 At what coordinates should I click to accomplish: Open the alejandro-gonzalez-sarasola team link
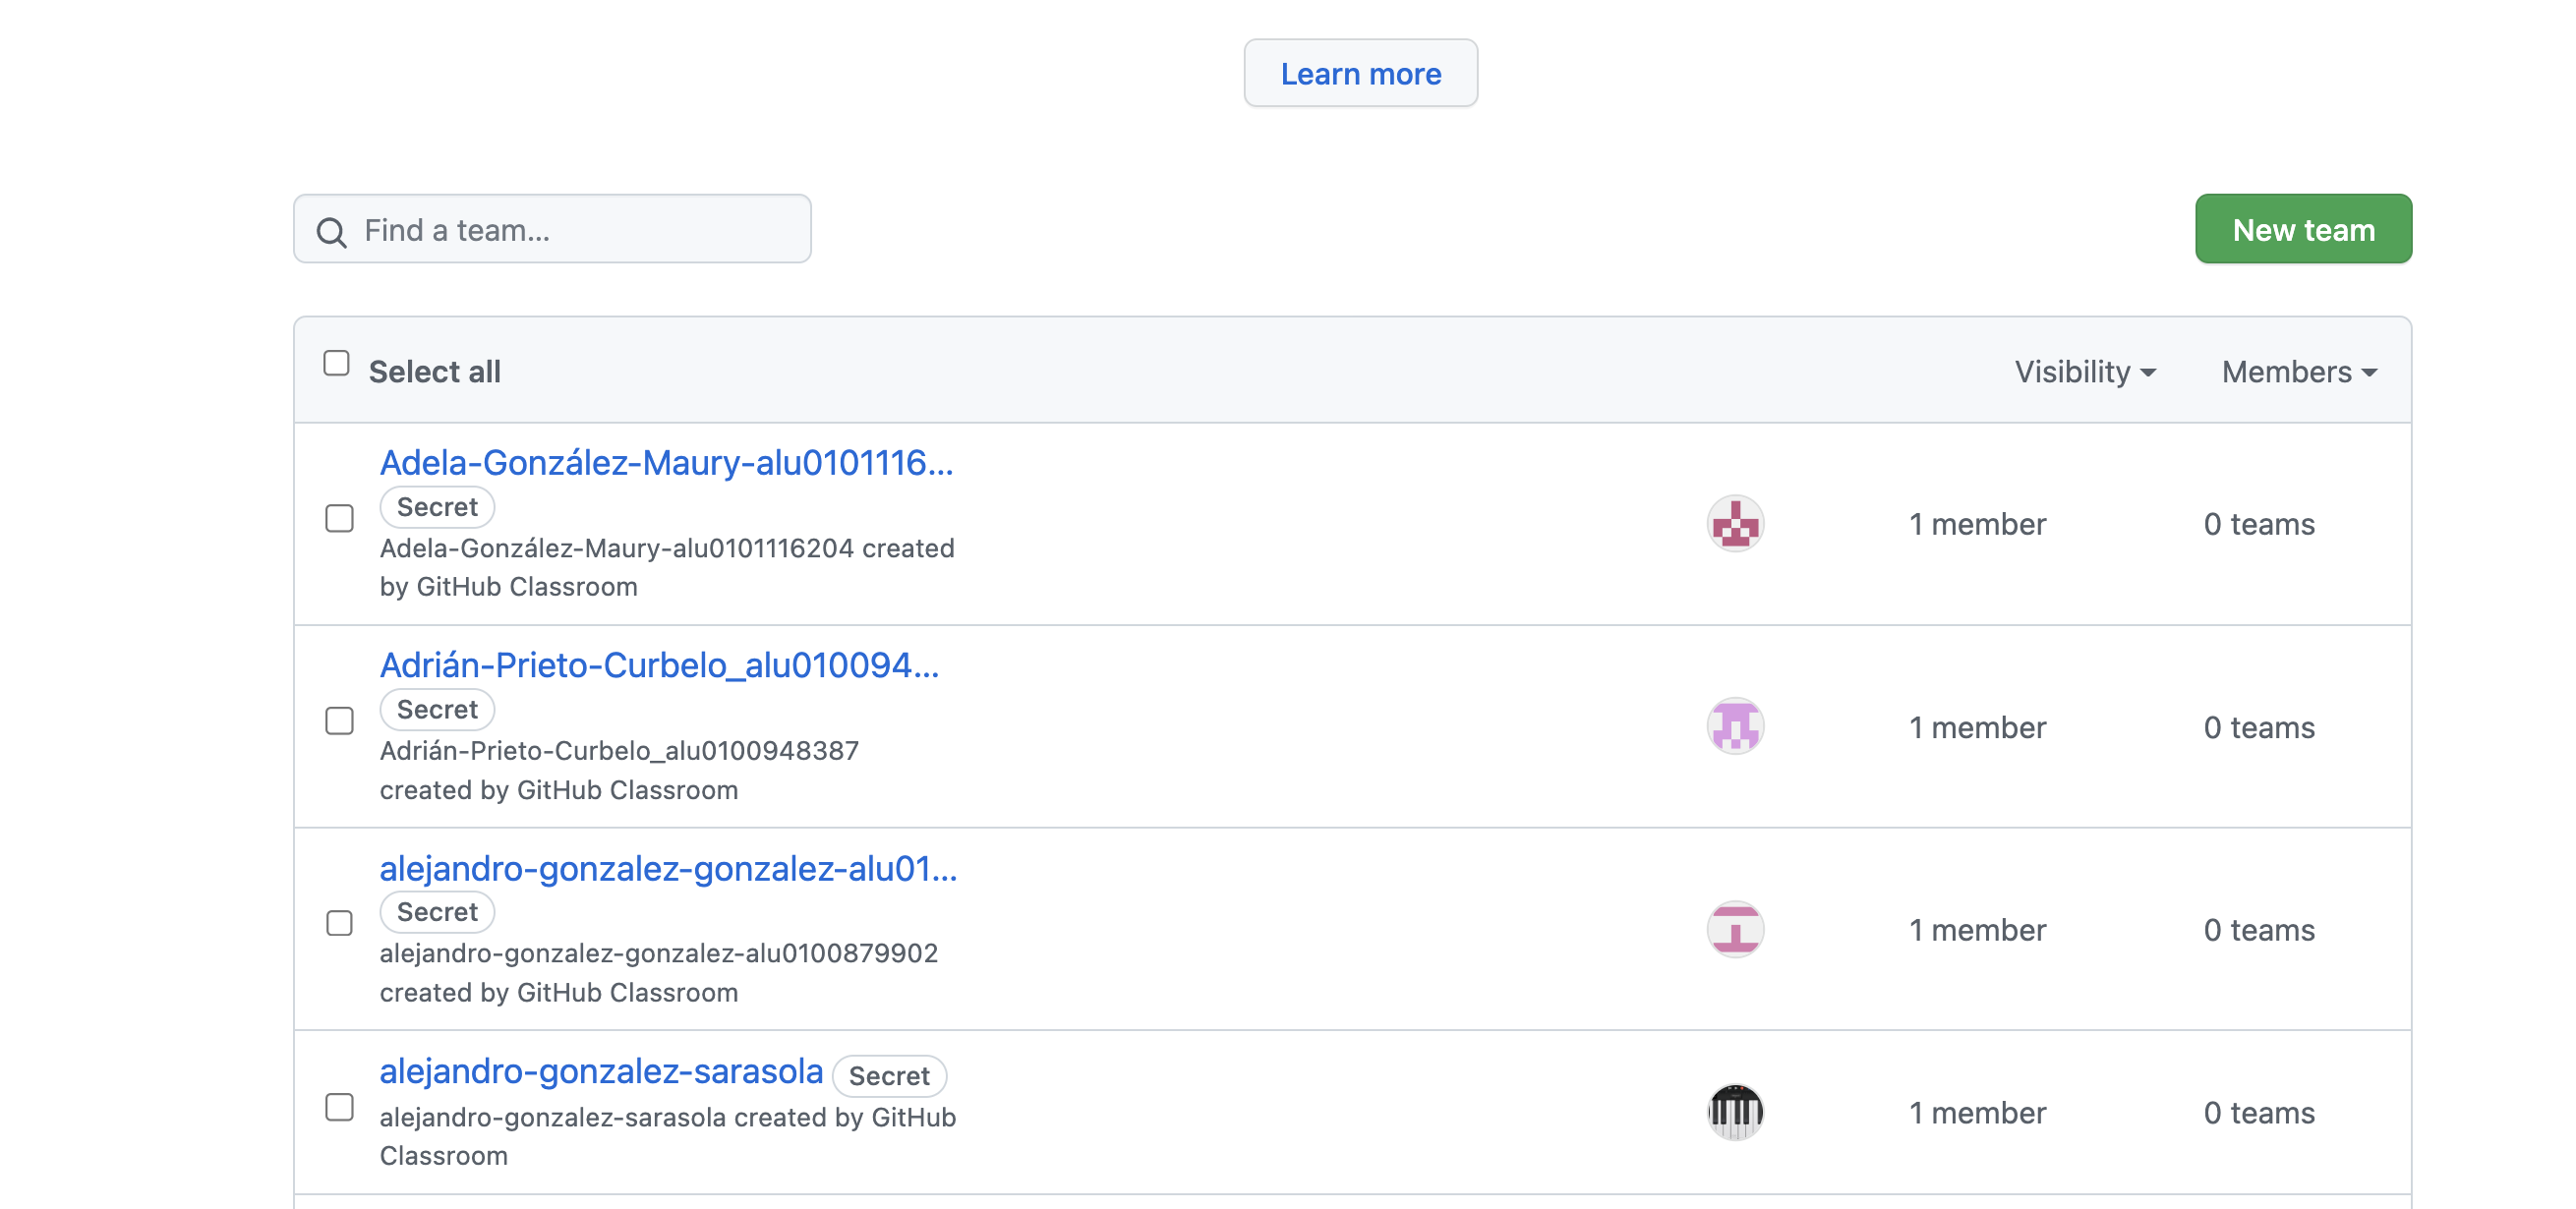pyautogui.click(x=601, y=1072)
